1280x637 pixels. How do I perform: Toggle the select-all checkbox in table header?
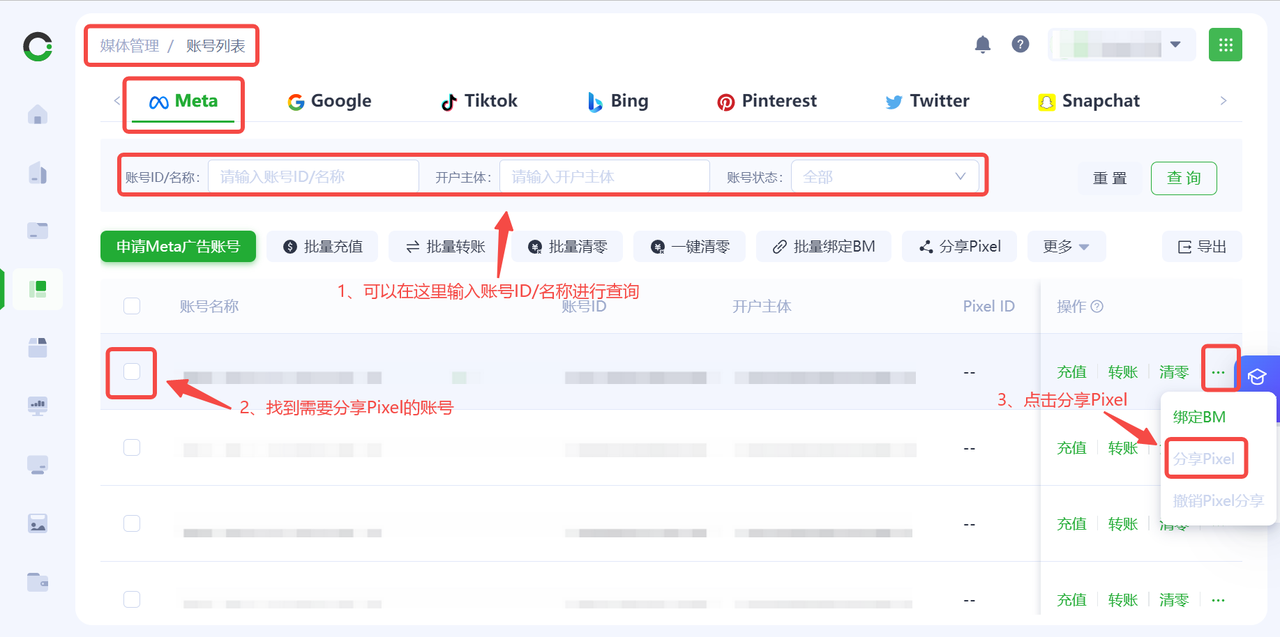coord(132,306)
